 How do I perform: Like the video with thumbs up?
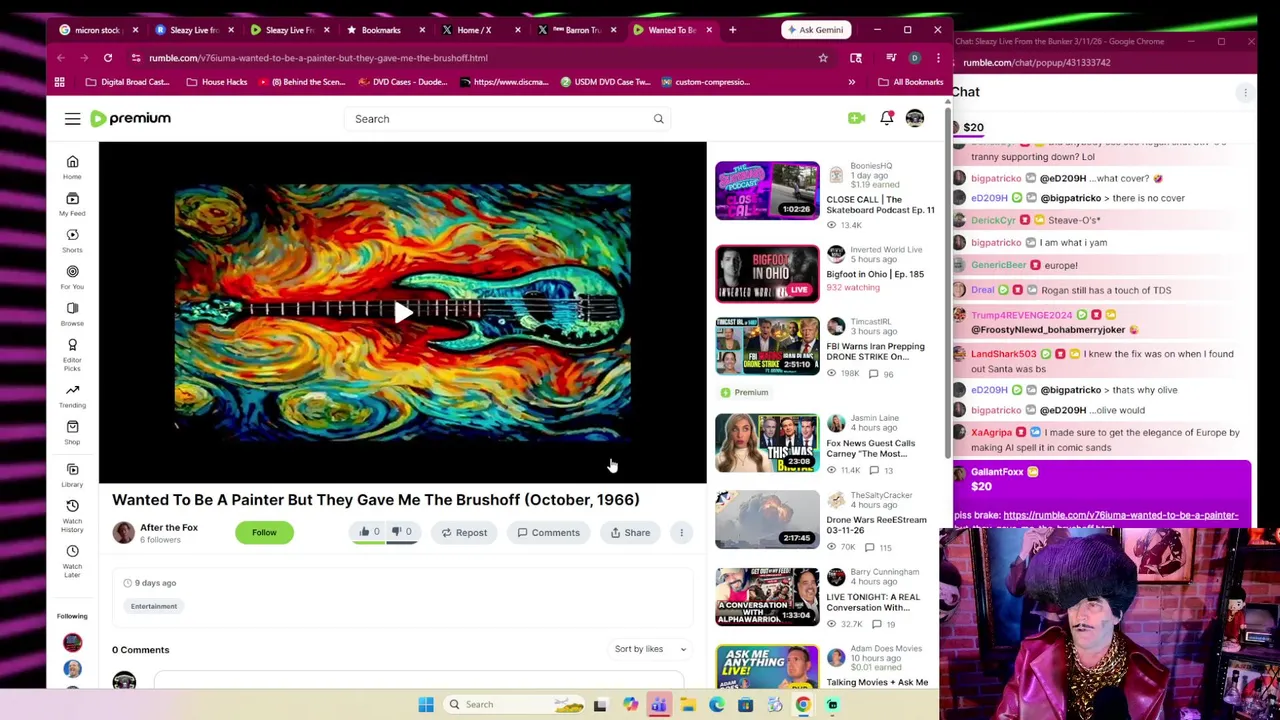pyautogui.click(x=369, y=532)
